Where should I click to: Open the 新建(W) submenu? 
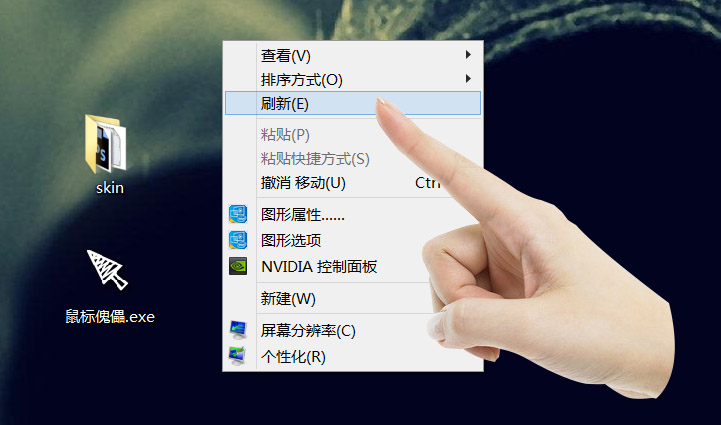tap(288, 299)
